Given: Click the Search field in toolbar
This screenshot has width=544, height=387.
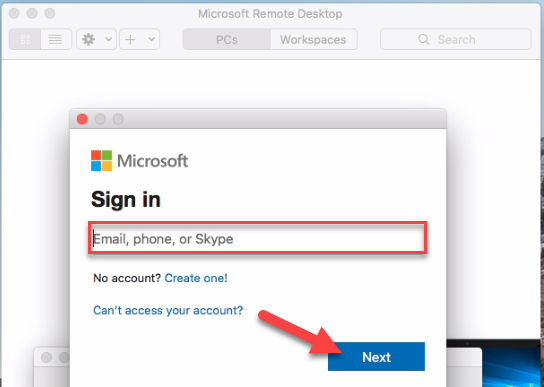Looking at the screenshot, I should pyautogui.click(x=456, y=39).
